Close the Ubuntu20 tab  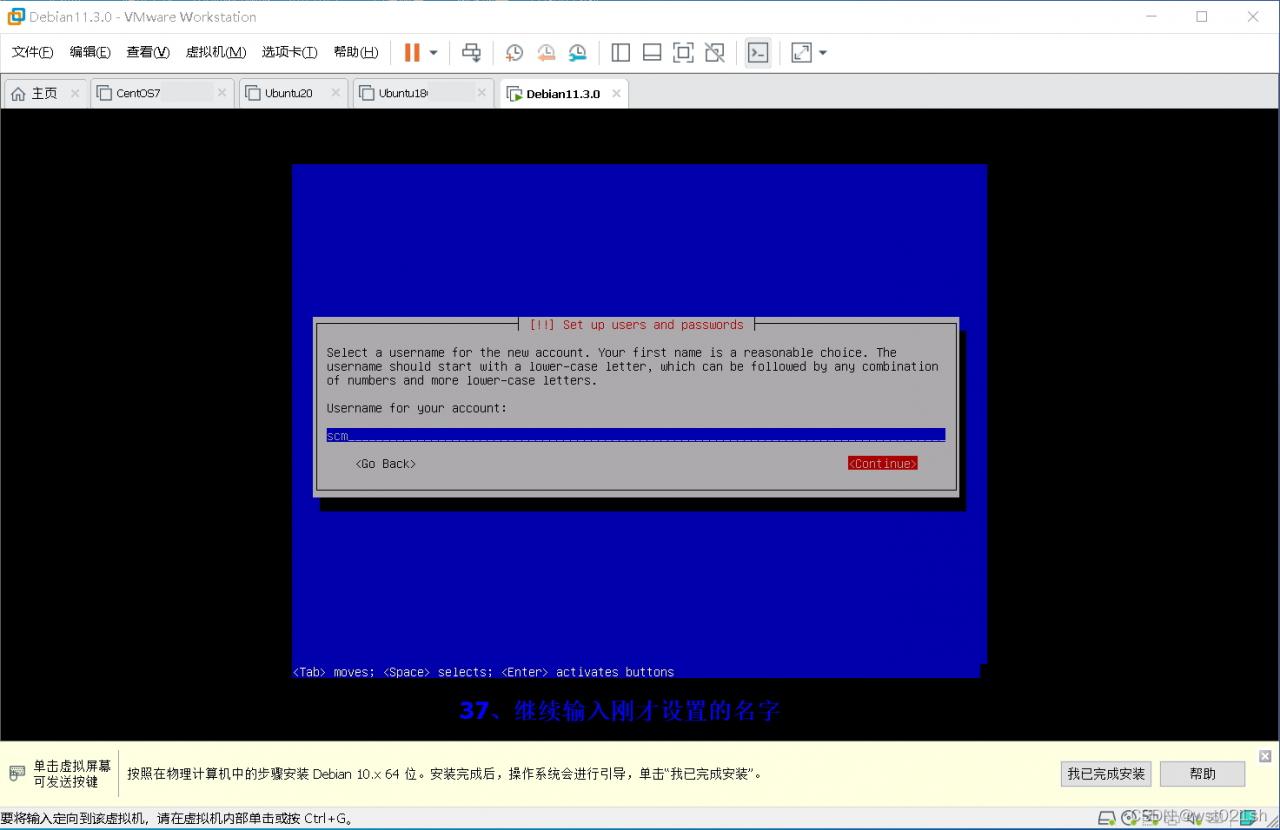point(336,93)
